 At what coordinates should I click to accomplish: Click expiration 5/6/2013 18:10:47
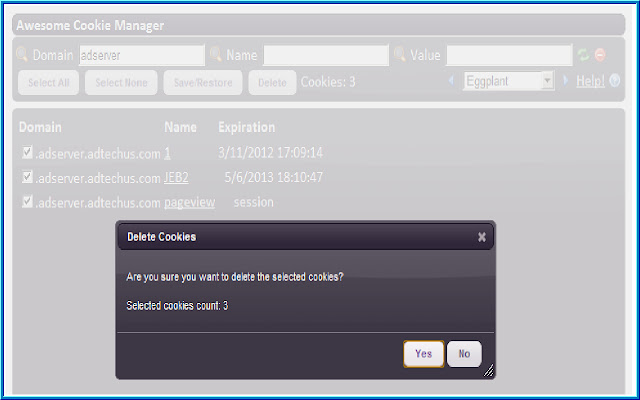[x=273, y=177]
